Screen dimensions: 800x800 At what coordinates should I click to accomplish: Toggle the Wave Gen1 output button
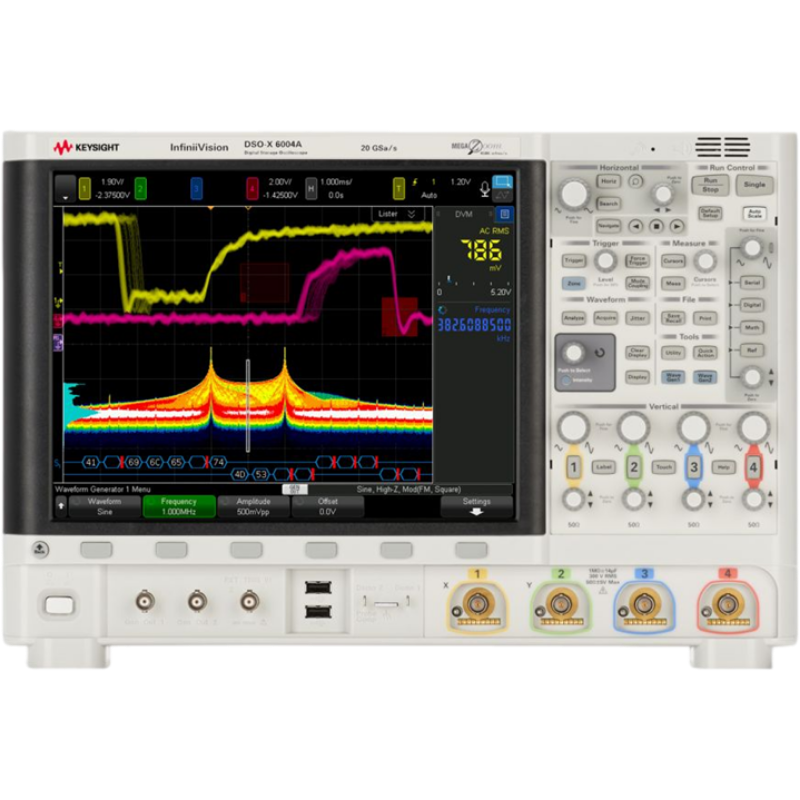click(x=673, y=377)
